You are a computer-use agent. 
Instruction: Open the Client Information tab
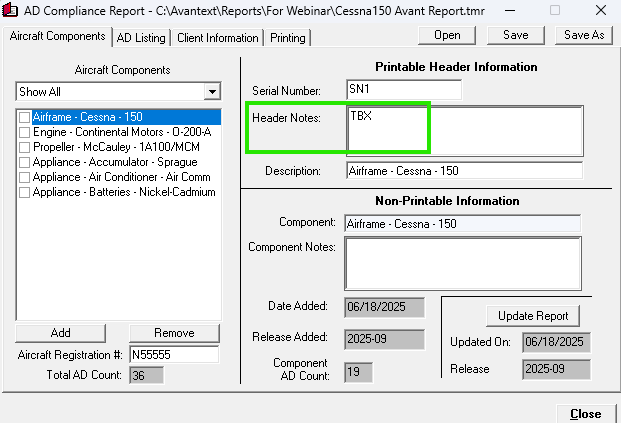pyautogui.click(x=218, y=38)
